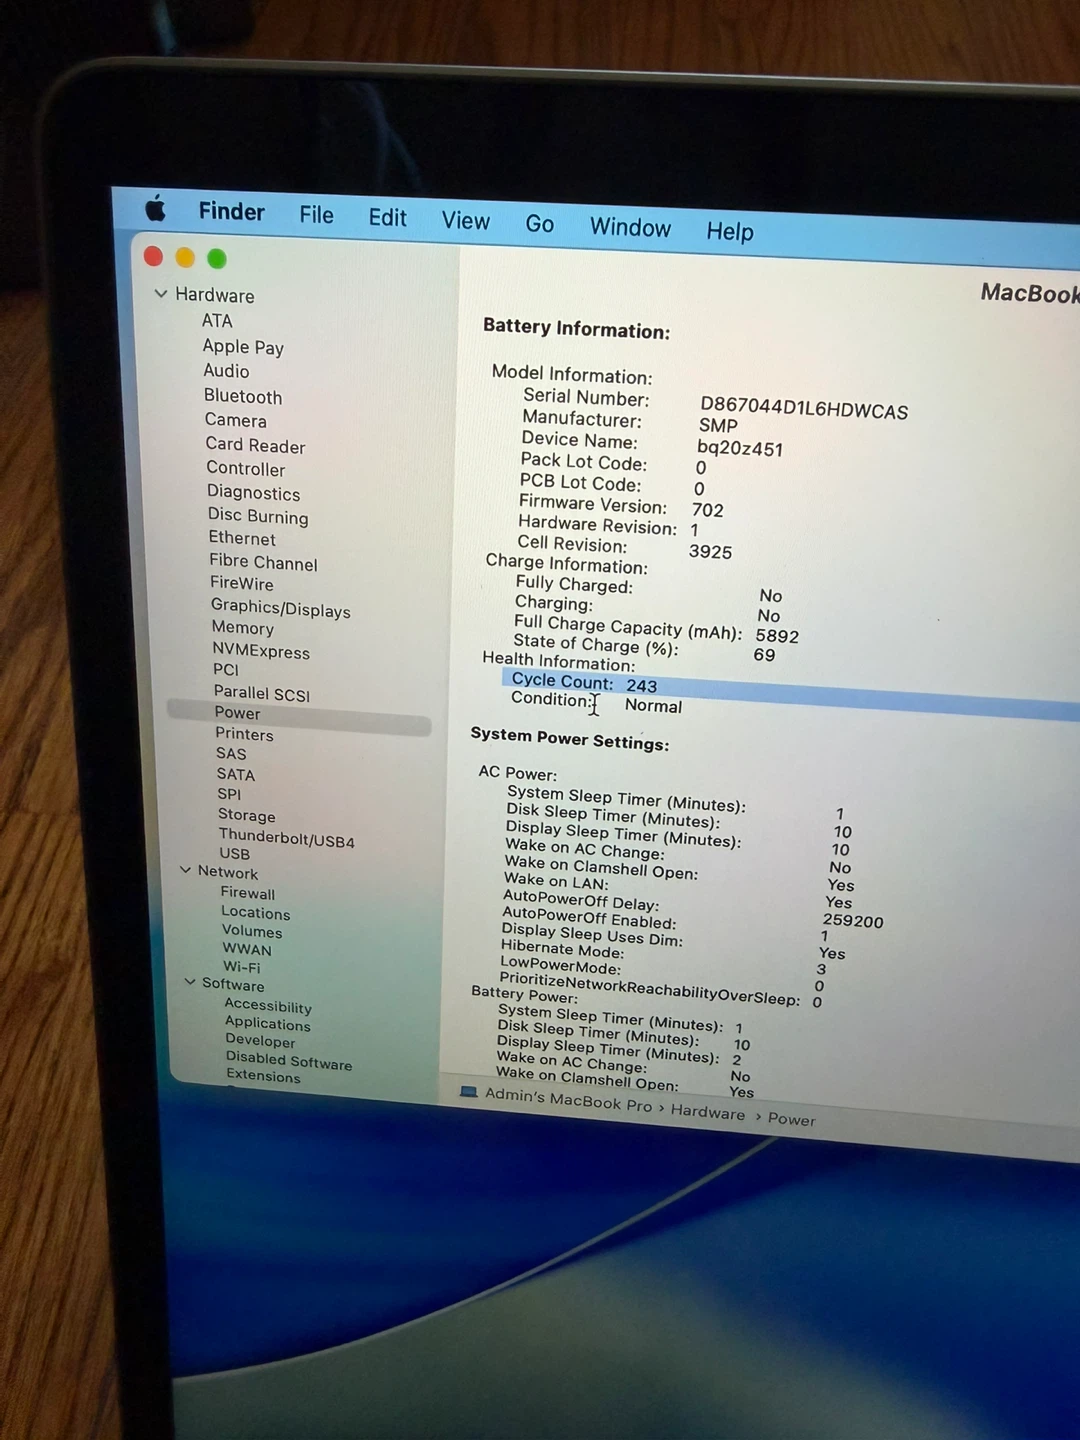Select Card Reader in sidebar
This screenshot has width=1080, height=1440.
pyautogui.click(x=255, y=445)
